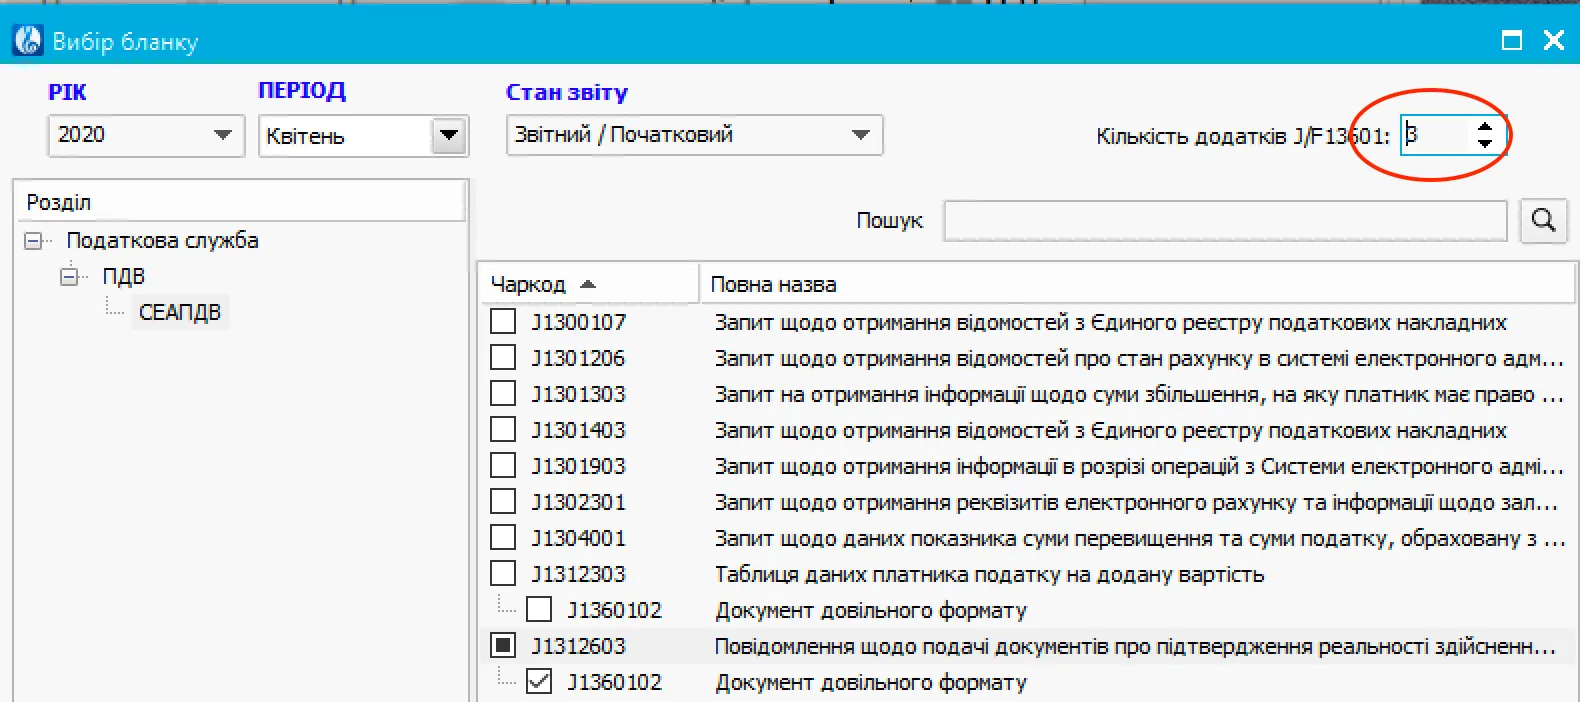Viewport: 1580px width, 702px height.
Task: Select the J1302301 code text
Action: (578, 503)
